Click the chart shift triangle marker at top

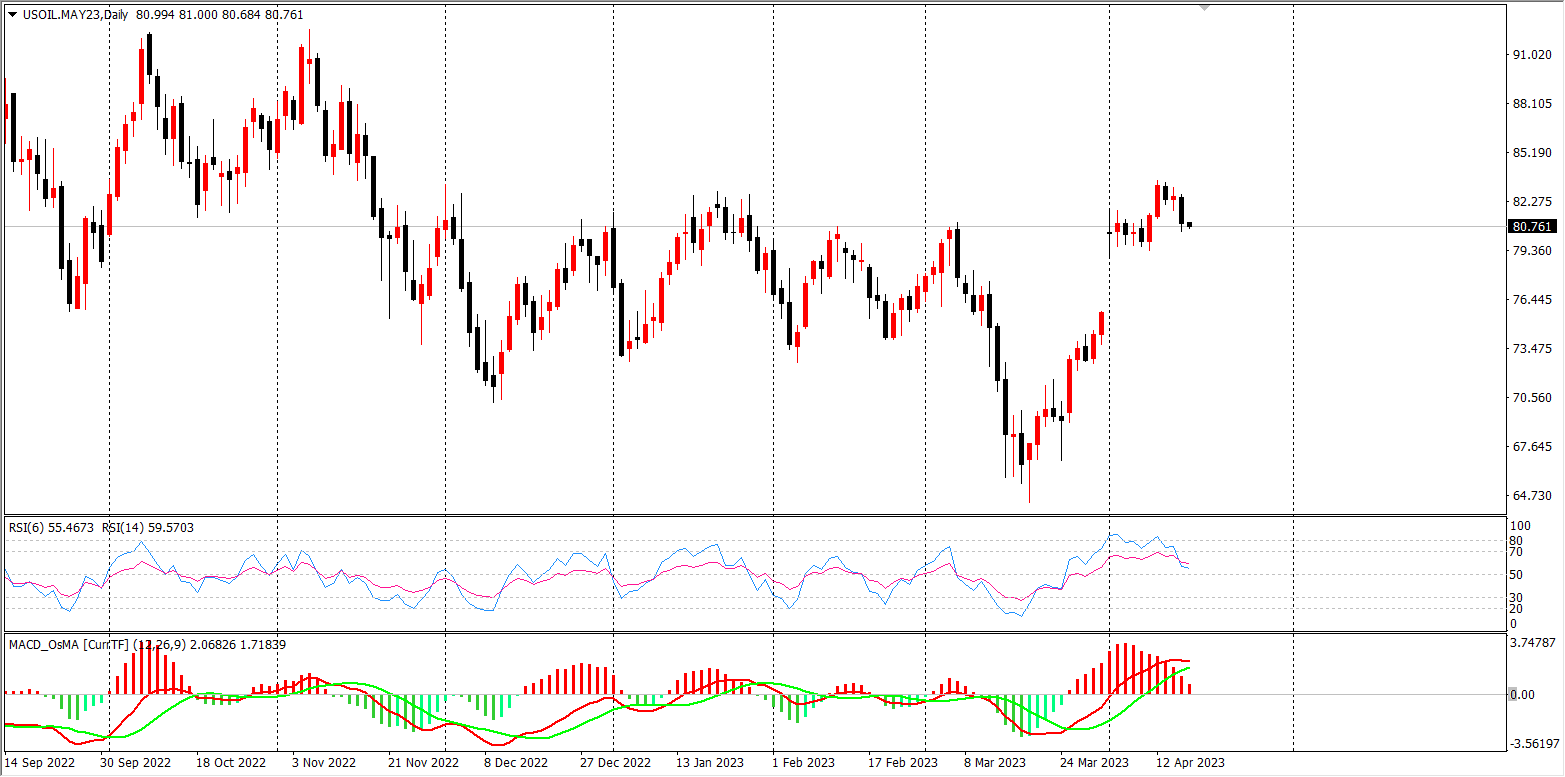pyautogui.click(x=1205, y=8)
